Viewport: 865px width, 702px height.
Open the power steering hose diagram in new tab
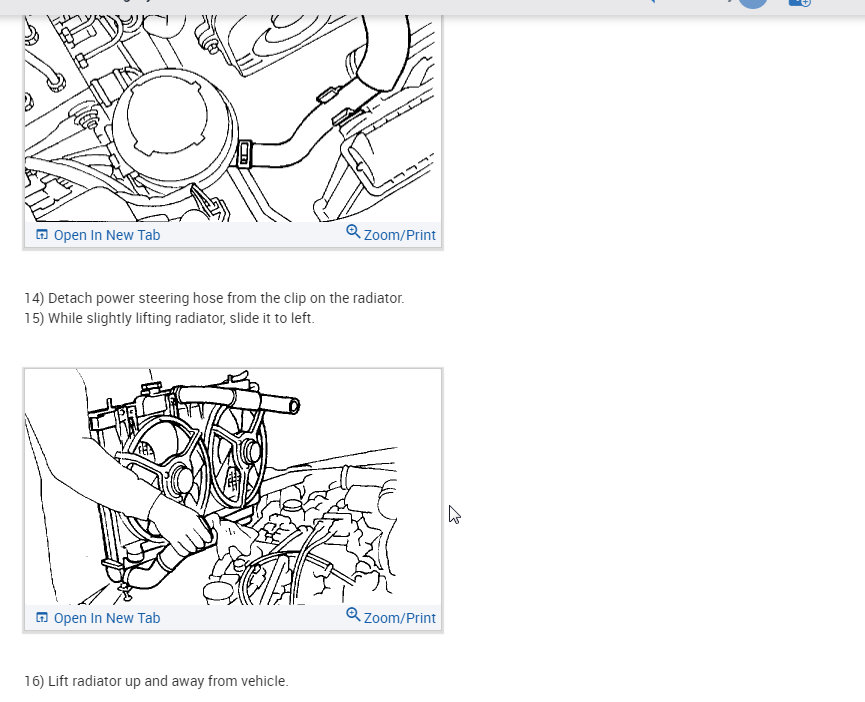click(x=98, y=235)
